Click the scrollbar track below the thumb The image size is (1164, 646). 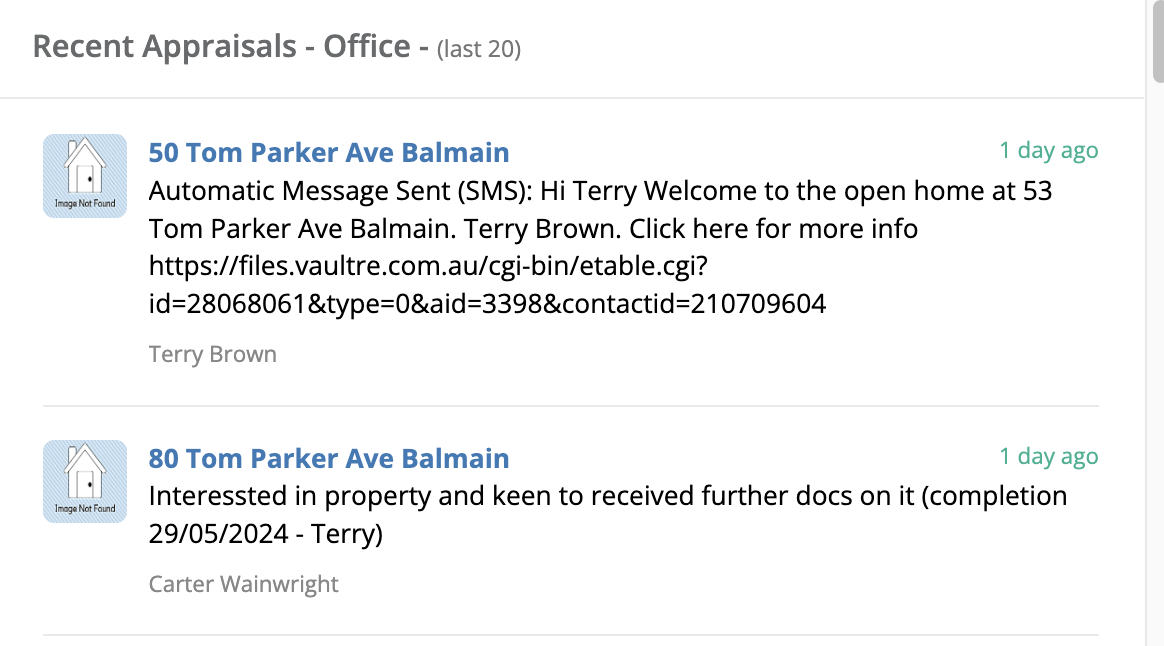(x=1158, y=364)
